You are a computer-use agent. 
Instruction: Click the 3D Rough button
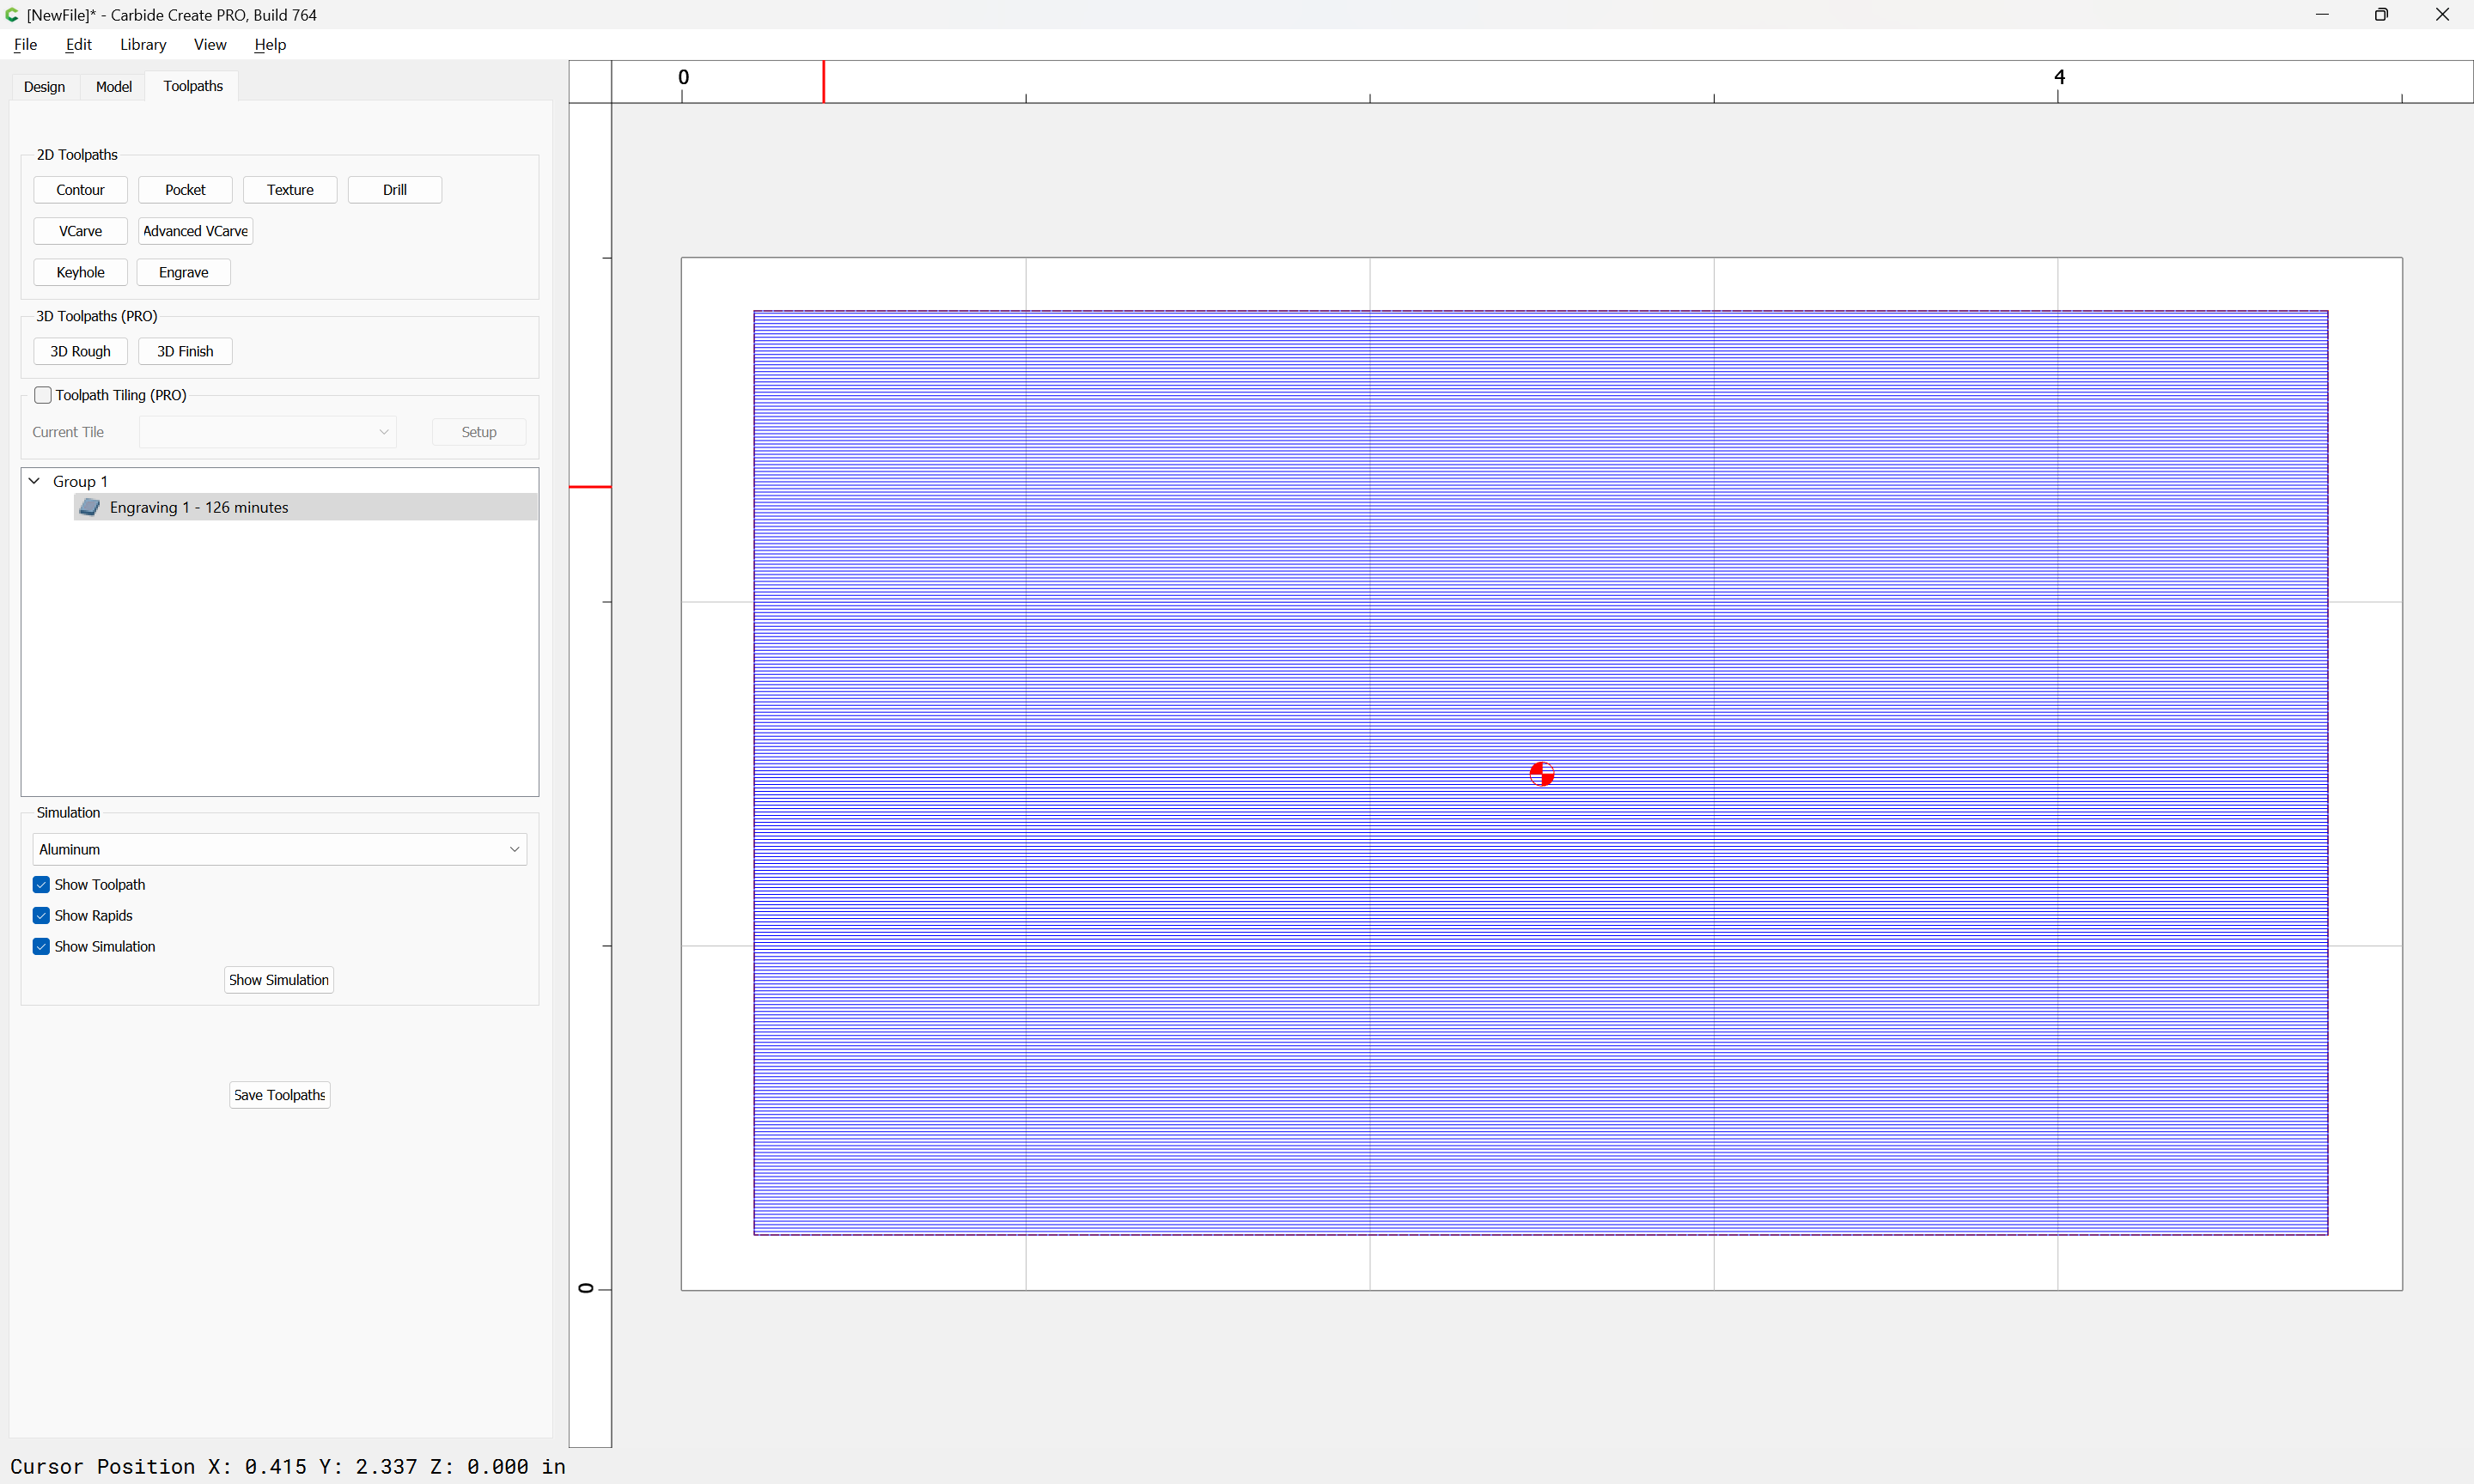(80, 351)
